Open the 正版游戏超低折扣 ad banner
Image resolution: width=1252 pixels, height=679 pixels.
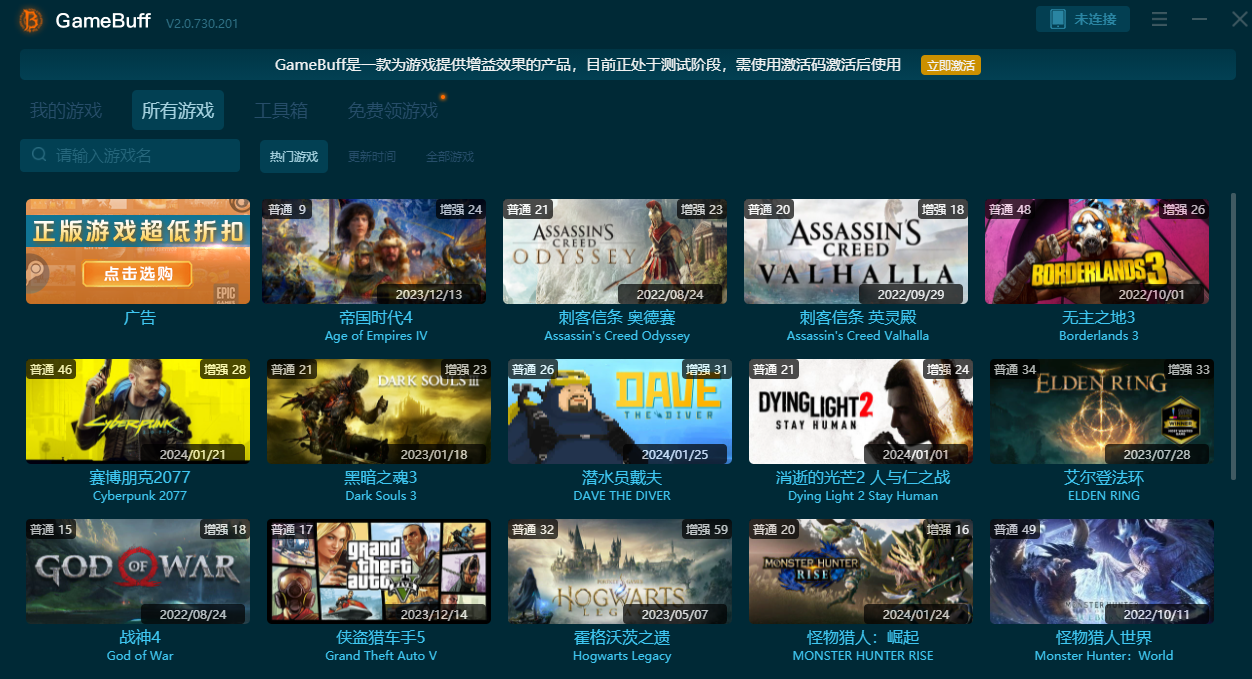tap(138, 251)
